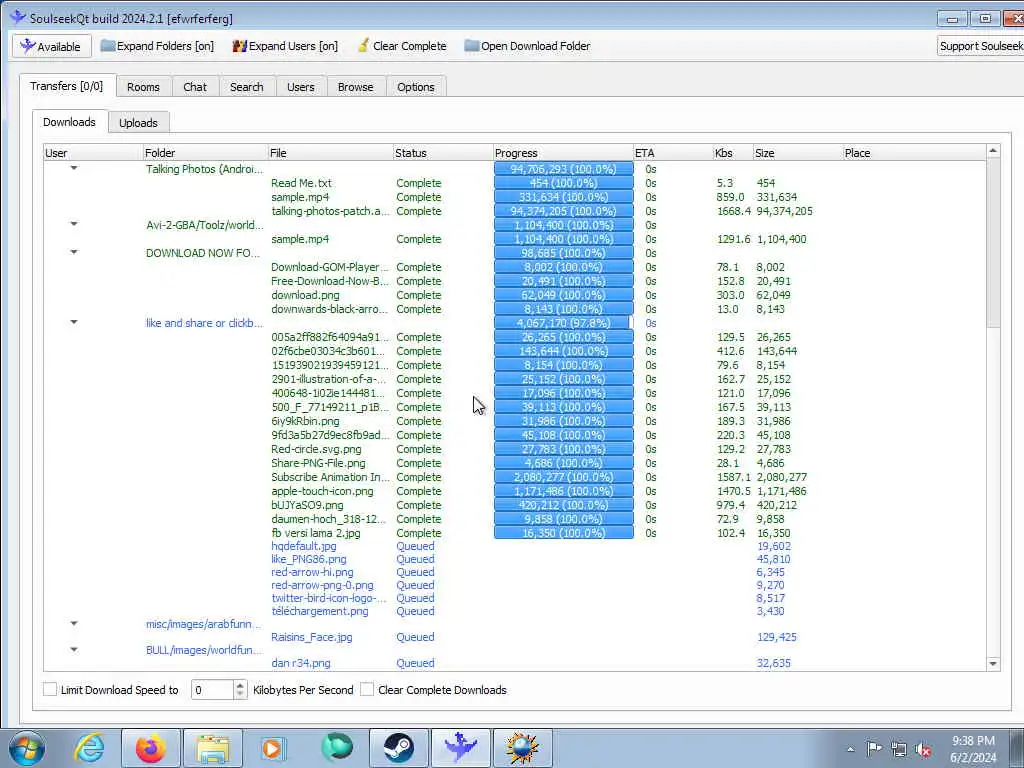Click the Expand Users people icon
This screenshot has width=1024, height=768.
point(240,46)
